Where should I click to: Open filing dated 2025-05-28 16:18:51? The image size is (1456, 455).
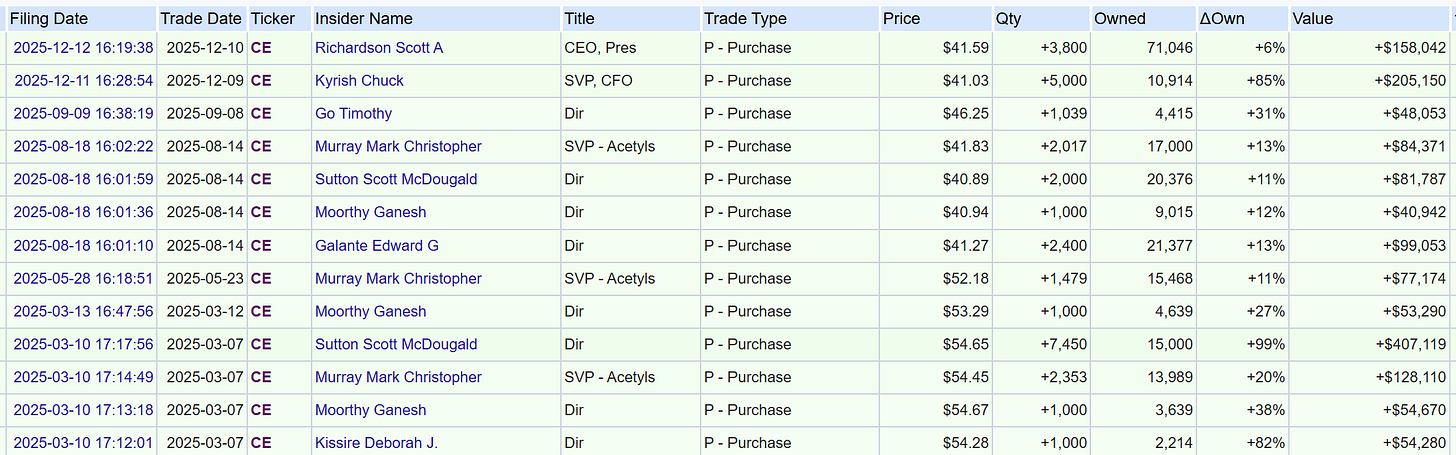[83, 279]
